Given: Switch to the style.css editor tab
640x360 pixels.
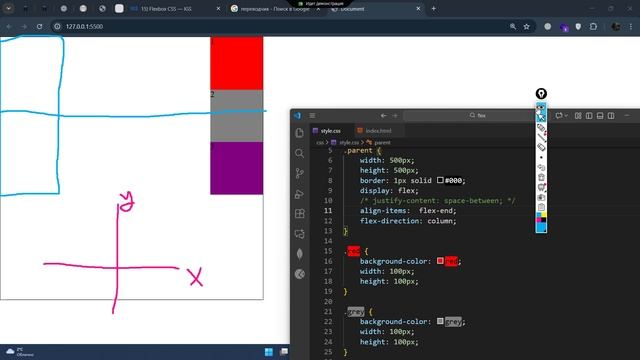Looking at the screenshot, I should pyautogui.click(x=331, y=131).
